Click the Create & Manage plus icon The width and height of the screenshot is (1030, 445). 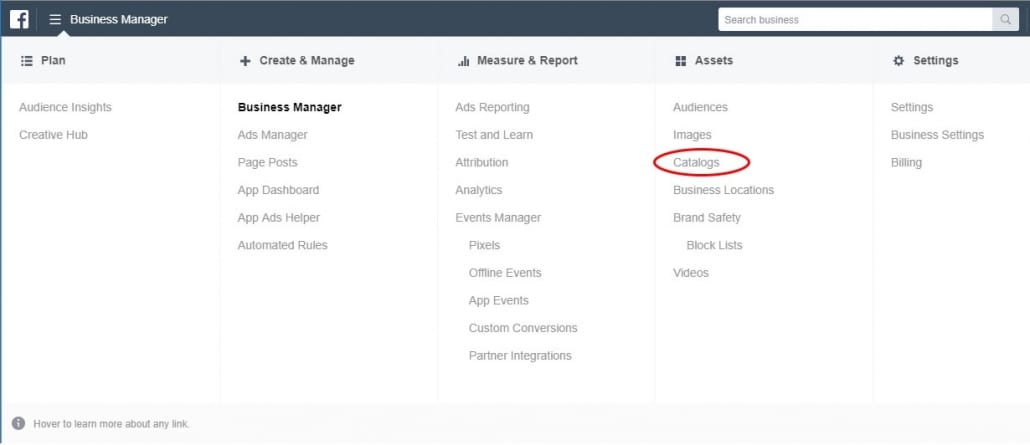tap(245, 61)
